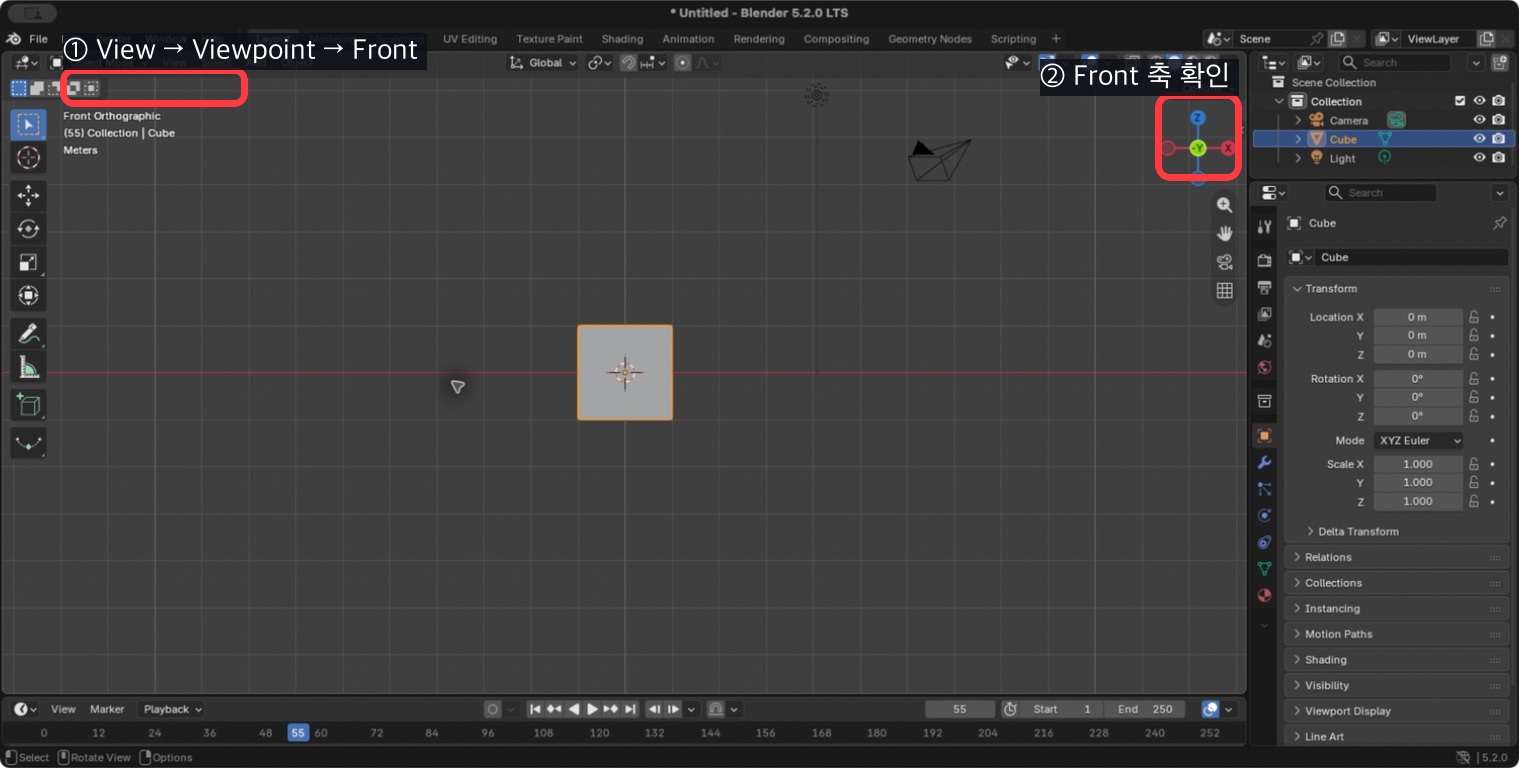Screen dimensions: 1519x768
Task: Select the Add Cube tool
Action: tap(28, 405)
